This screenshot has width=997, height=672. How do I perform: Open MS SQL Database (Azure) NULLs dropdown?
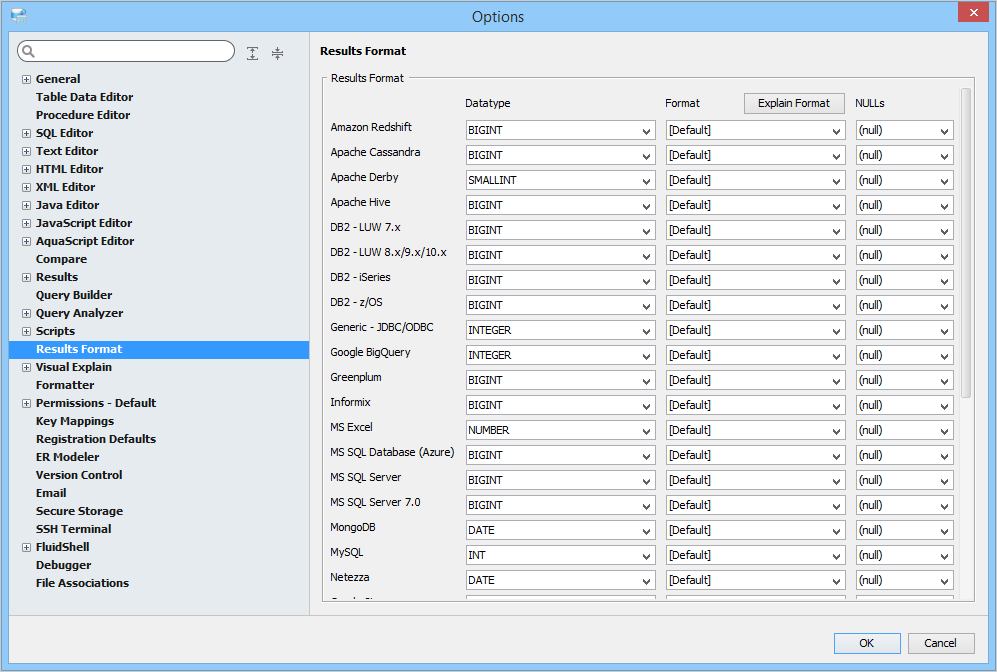click(x=904, y=455)
